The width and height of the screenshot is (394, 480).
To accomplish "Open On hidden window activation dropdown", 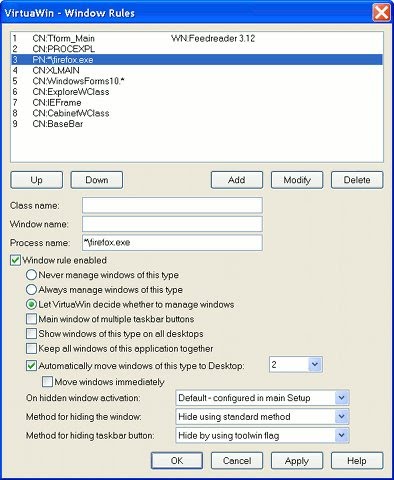I will coord(262,398).
